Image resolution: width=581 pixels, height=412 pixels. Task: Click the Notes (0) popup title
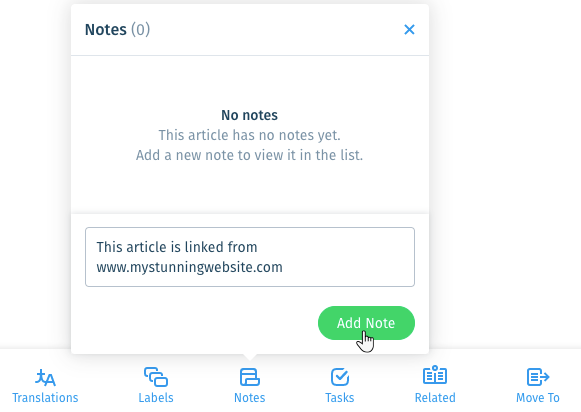[117, 30]
